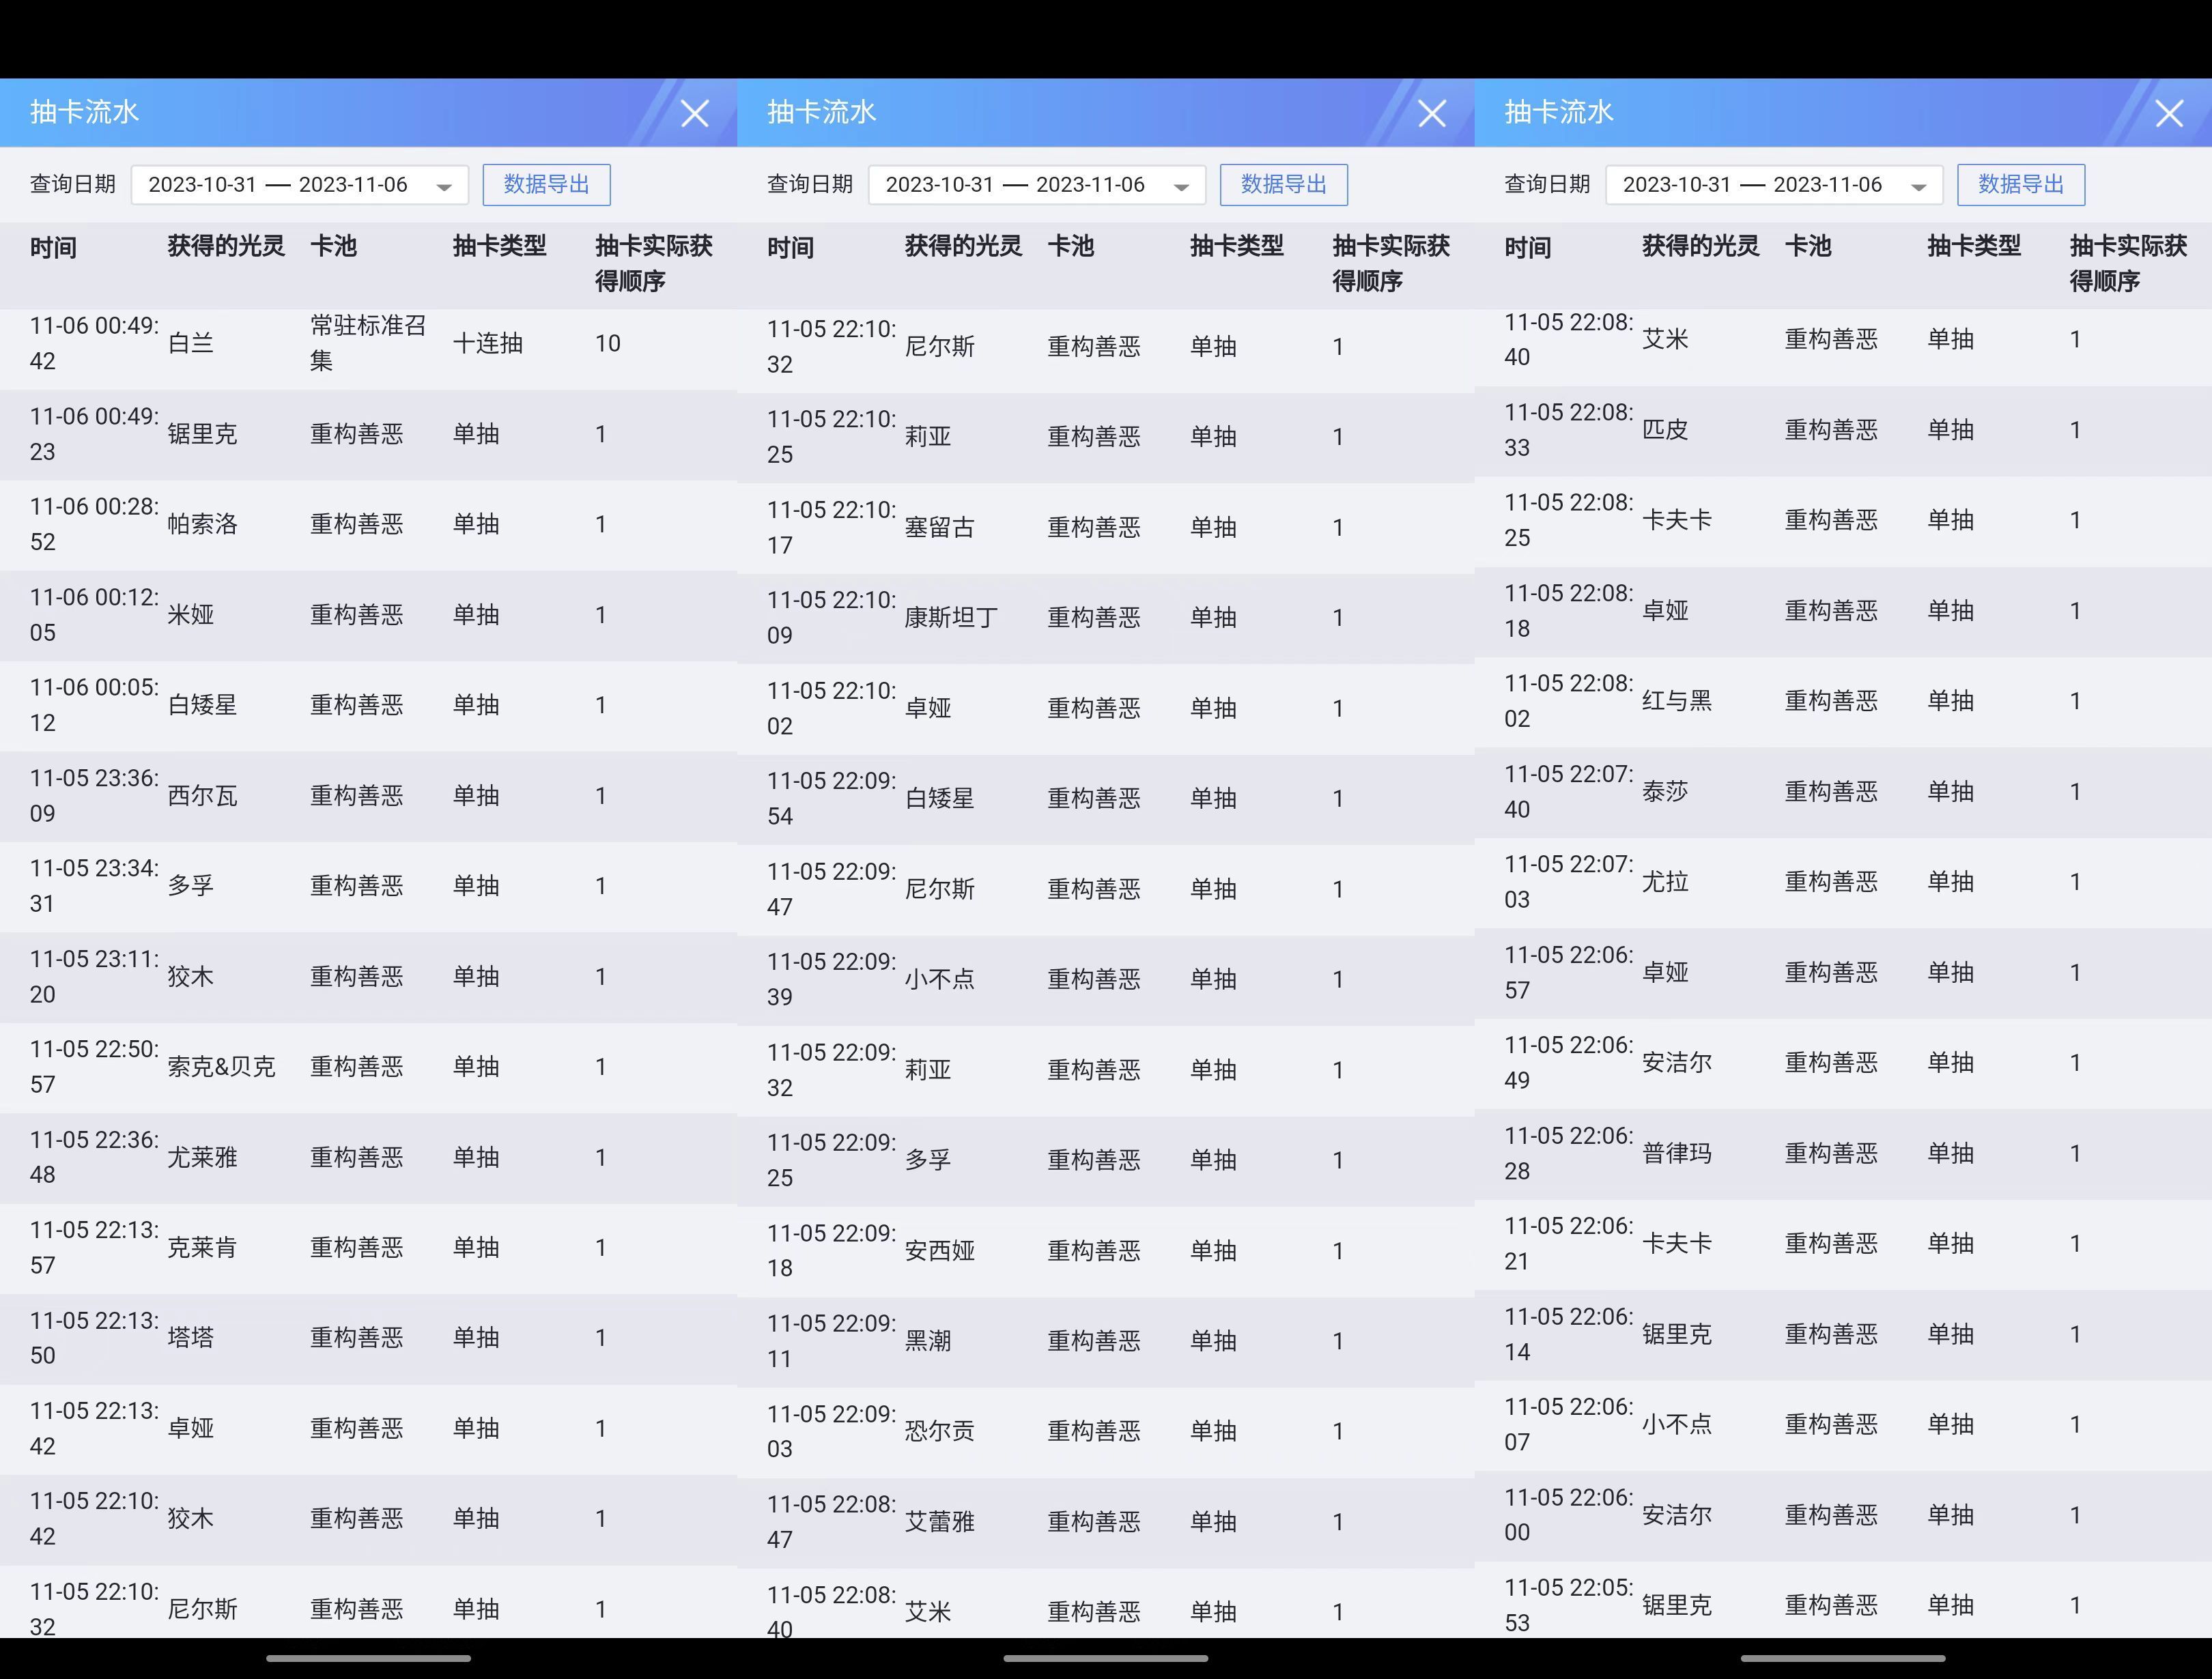2212x1679 pixels.
Task: Click 数据导出 in the left panel
Action: (546, 185)
